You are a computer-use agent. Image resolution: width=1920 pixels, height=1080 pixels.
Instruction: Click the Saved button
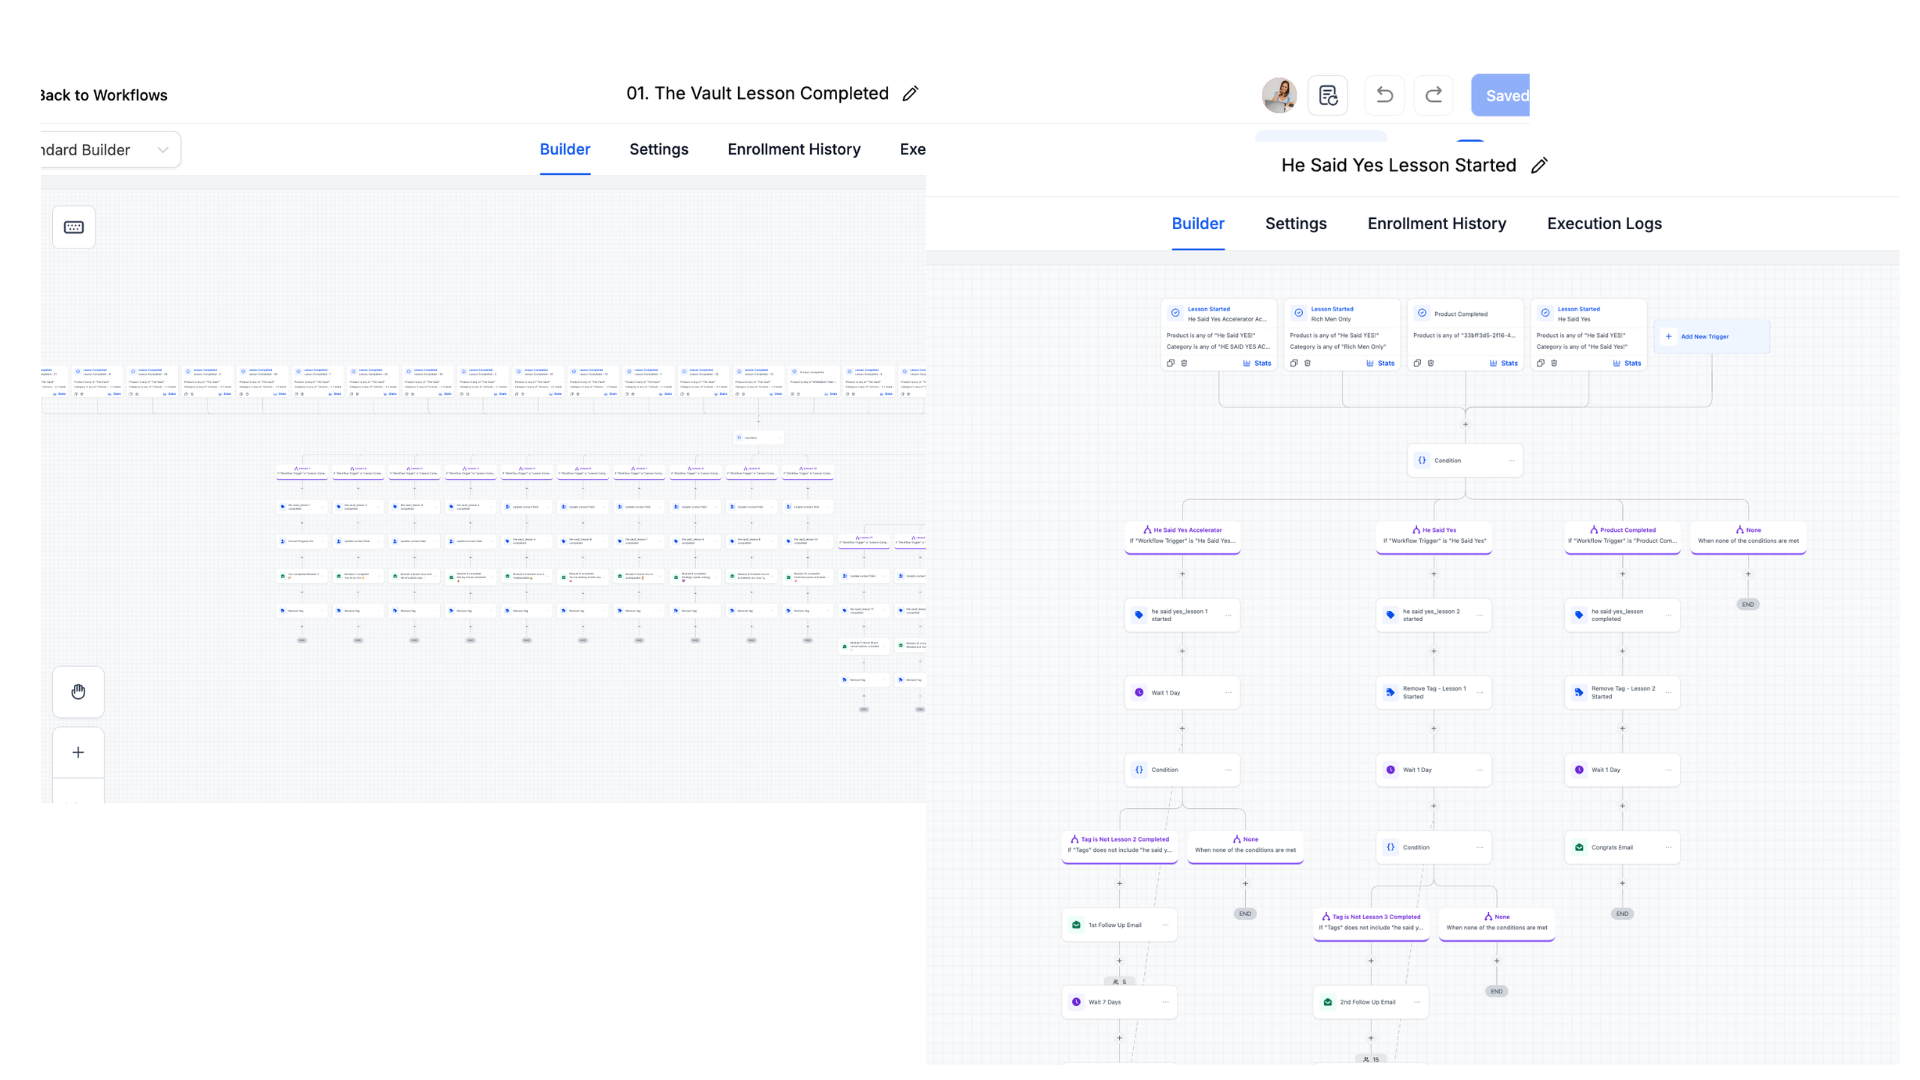click(x=1504, y=95)
